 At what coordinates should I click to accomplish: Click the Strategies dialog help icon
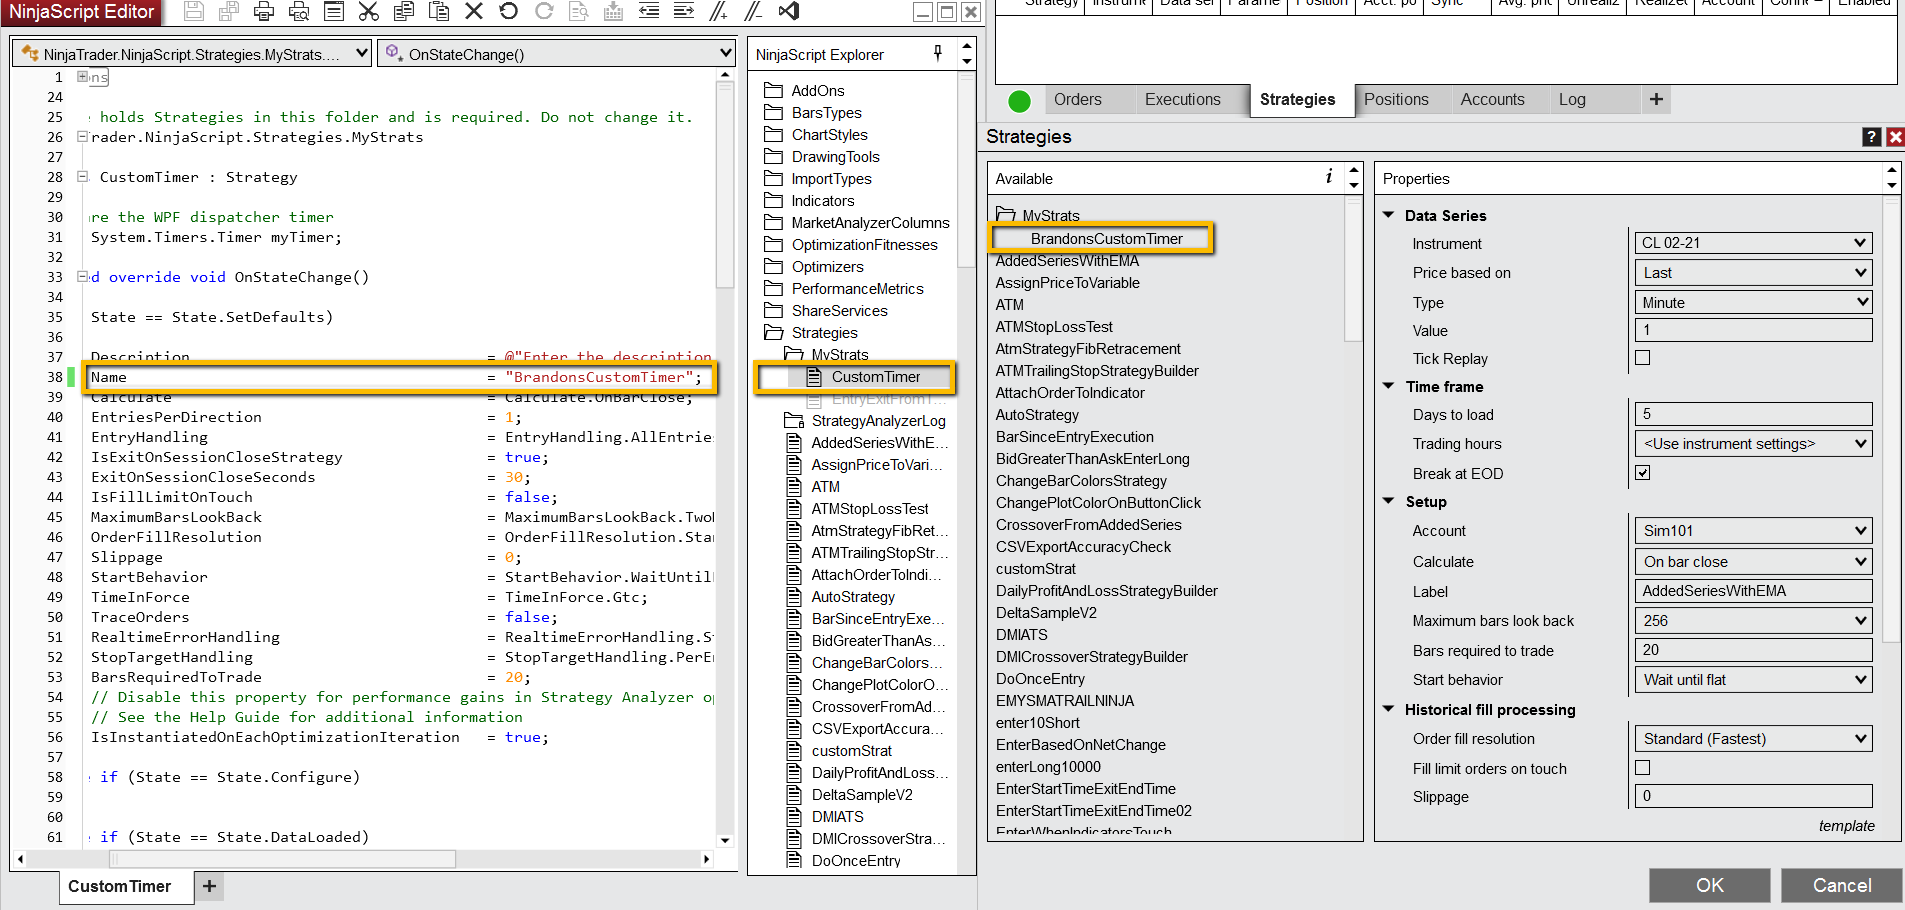(1871, 137)
